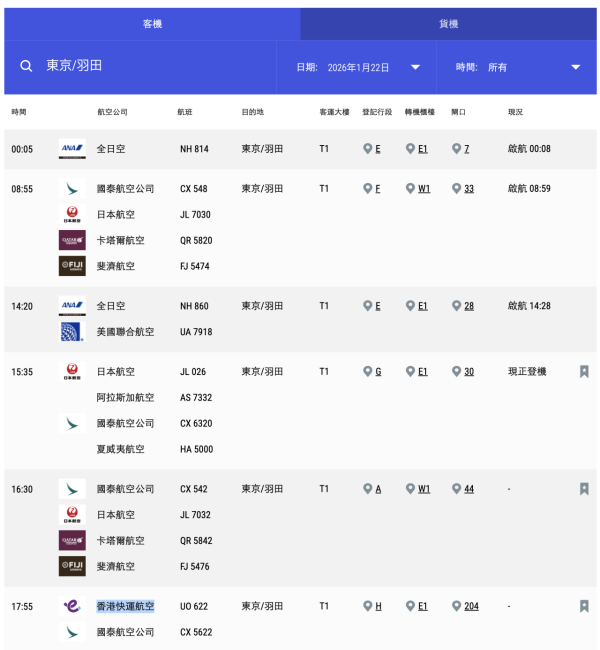Click the 夏威夷航空 airline name
Viewport: 600px width, 650px height.
click(120, 449)
